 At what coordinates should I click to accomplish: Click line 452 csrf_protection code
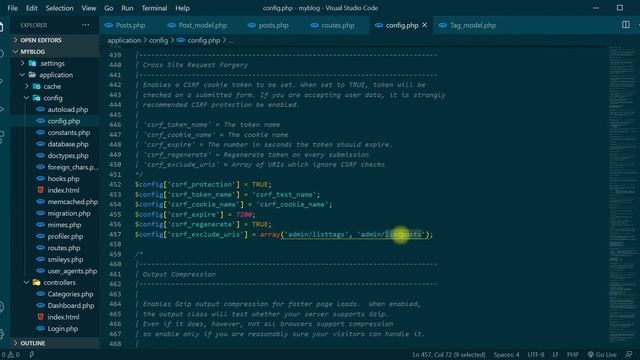coord(203,184)
